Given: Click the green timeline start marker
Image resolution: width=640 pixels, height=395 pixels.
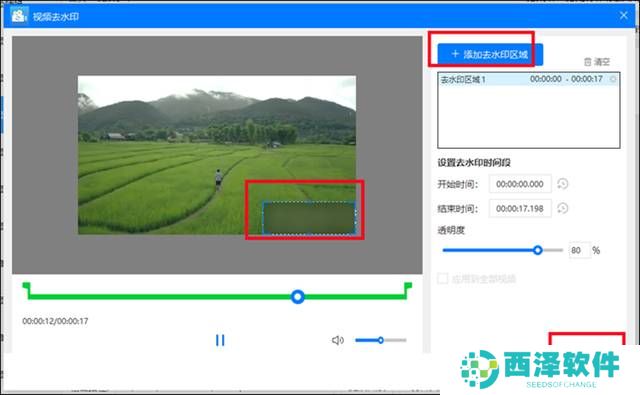Looking at the screenshot, I should (x=26, y=290).
